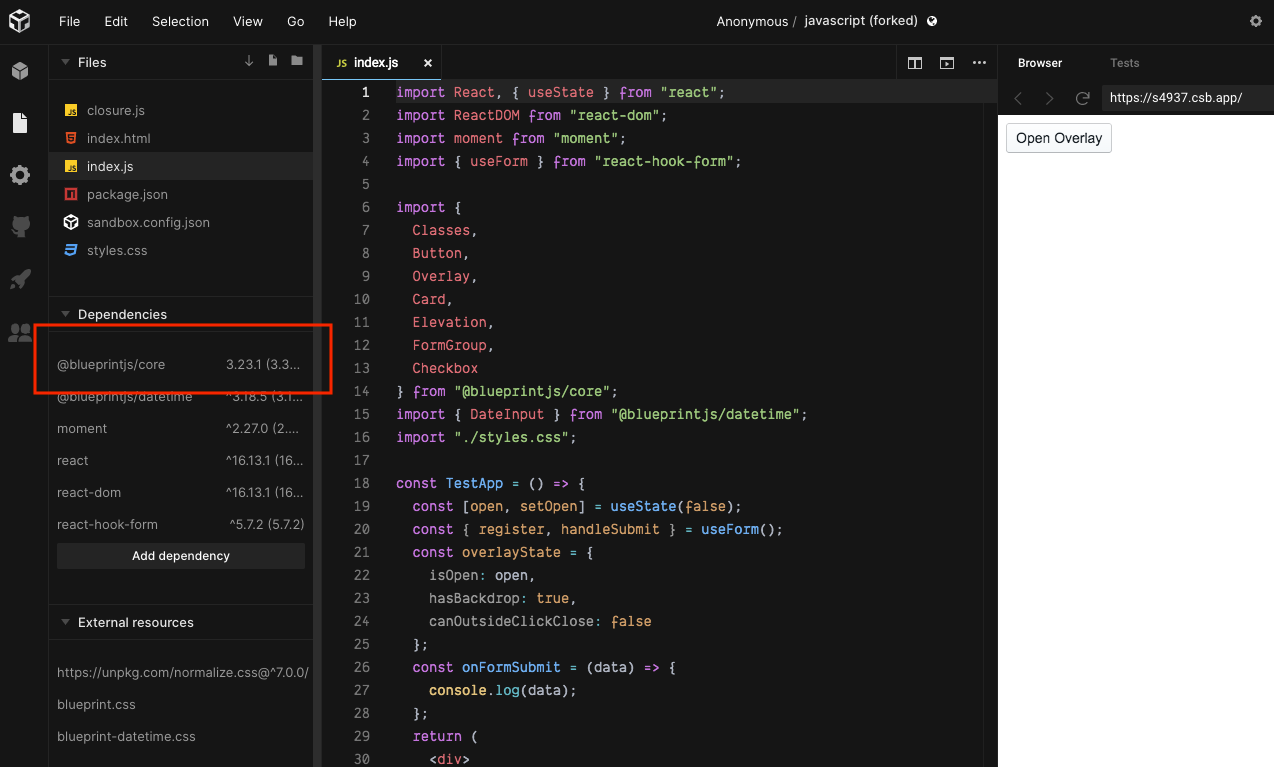Click the new file icon in Files panel
Screen dimensions: 1274x767
pyautogui.click(x=272, y=61)
